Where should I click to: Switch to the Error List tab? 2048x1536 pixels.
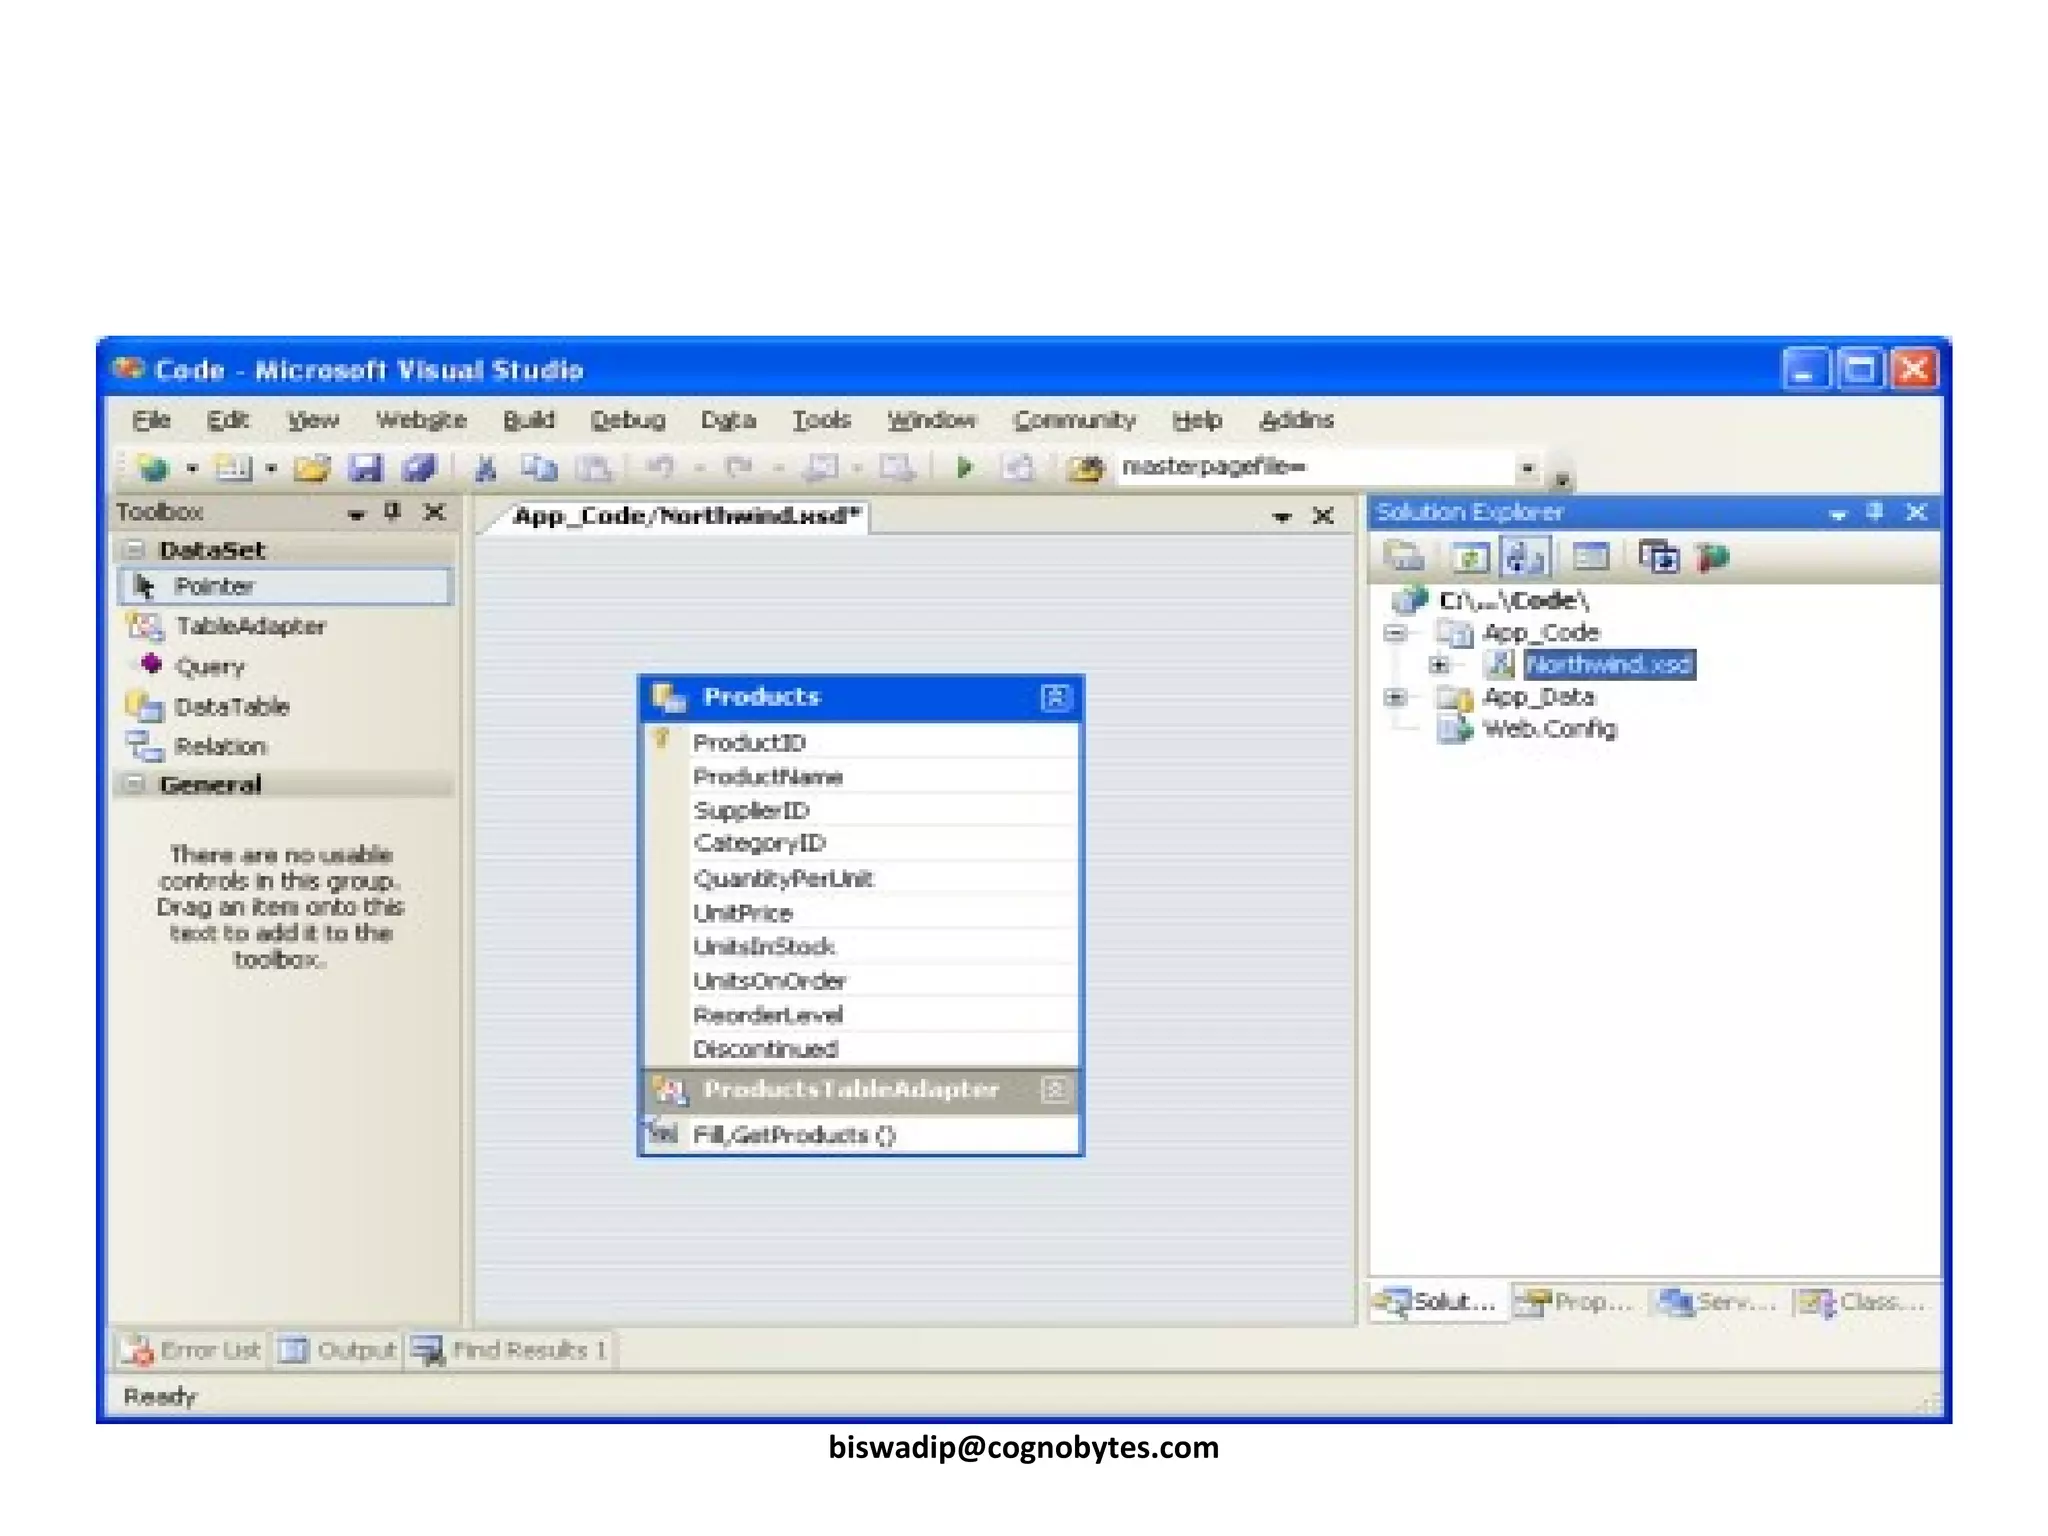192,1350
